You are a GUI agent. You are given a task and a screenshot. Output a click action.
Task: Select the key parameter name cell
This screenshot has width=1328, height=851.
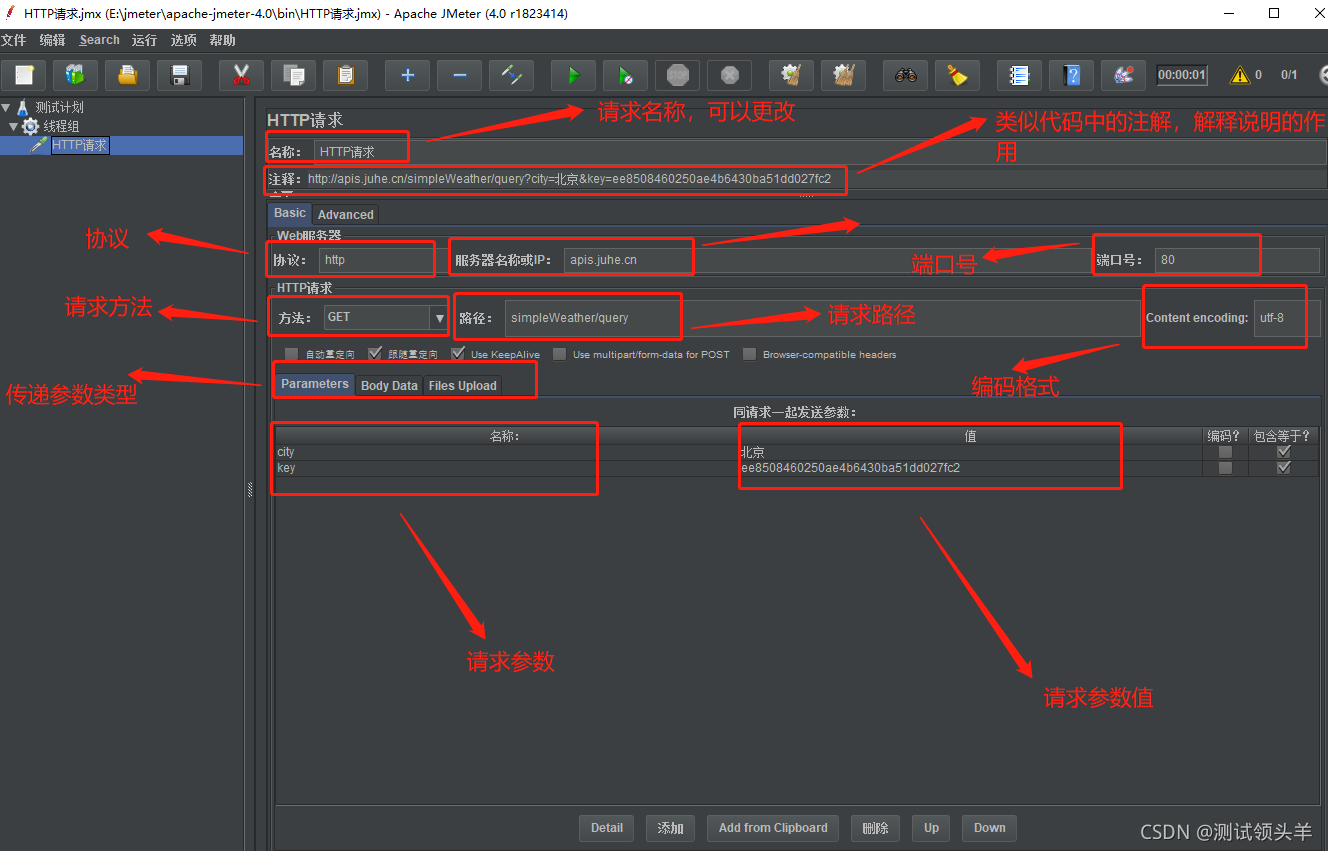click(x=505, y=468)
